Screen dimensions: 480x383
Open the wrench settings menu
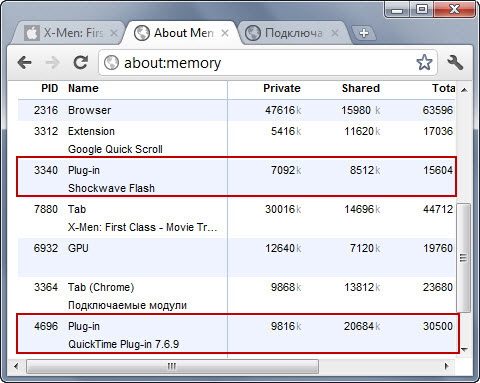[455, 62]
